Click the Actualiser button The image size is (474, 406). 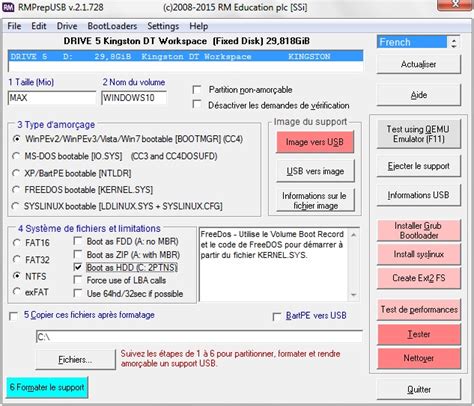click(419, 64)
